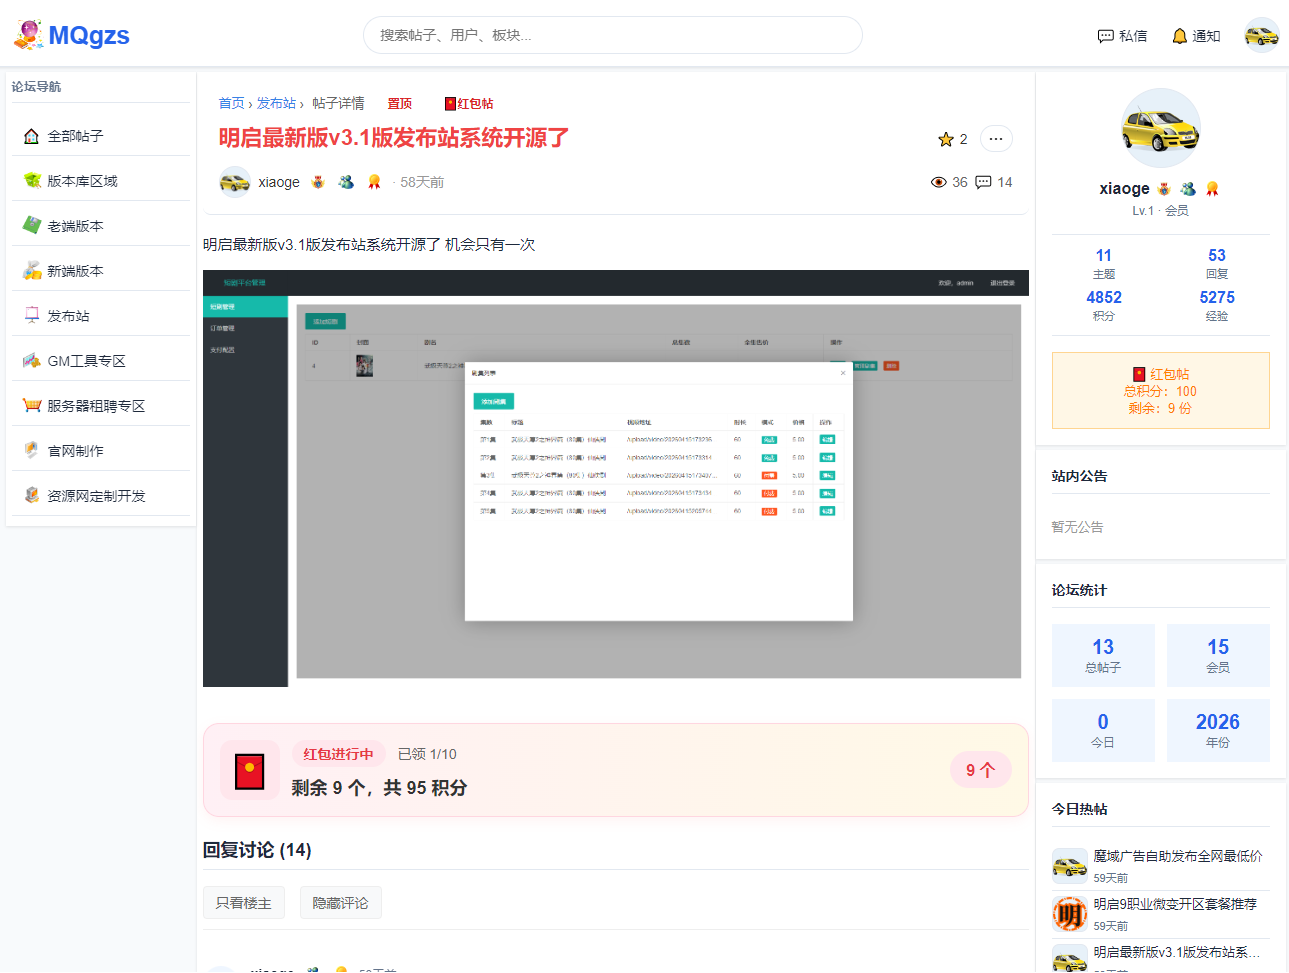Open hot post 魔域广告自助发布全网最低价

(1178, 856)
